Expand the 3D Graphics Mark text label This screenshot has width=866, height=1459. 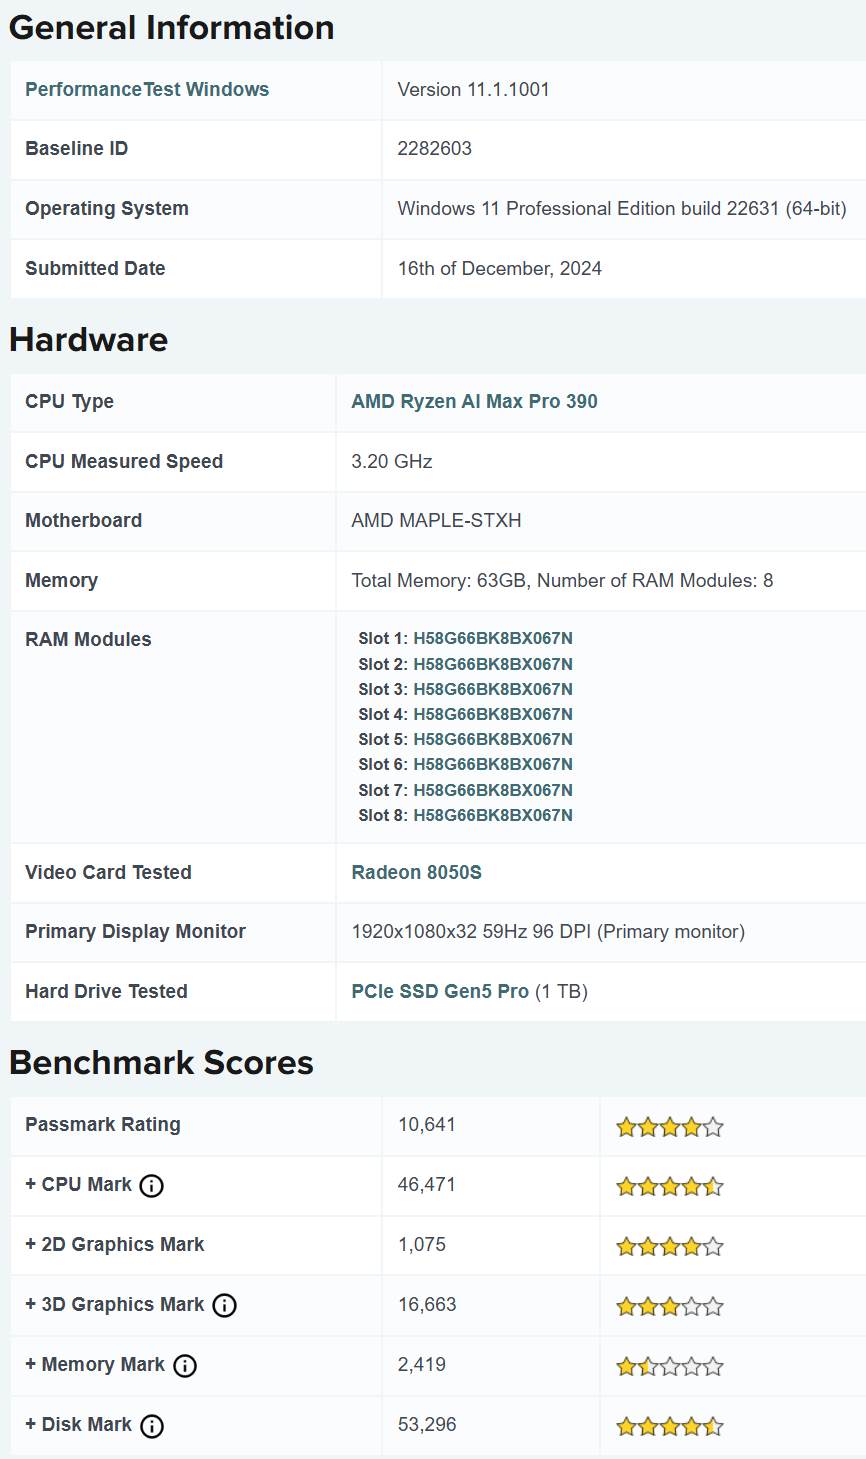coord(114,1305)
